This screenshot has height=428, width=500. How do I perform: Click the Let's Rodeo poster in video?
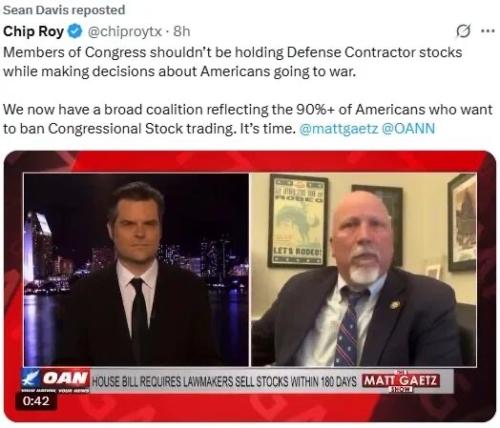tap(298, 221)
